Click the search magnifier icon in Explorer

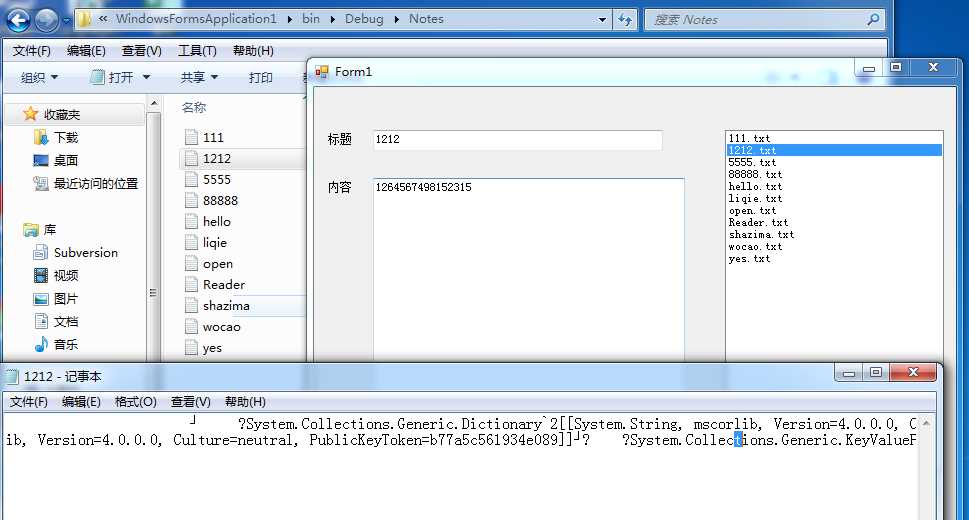(x=873, y=20)
